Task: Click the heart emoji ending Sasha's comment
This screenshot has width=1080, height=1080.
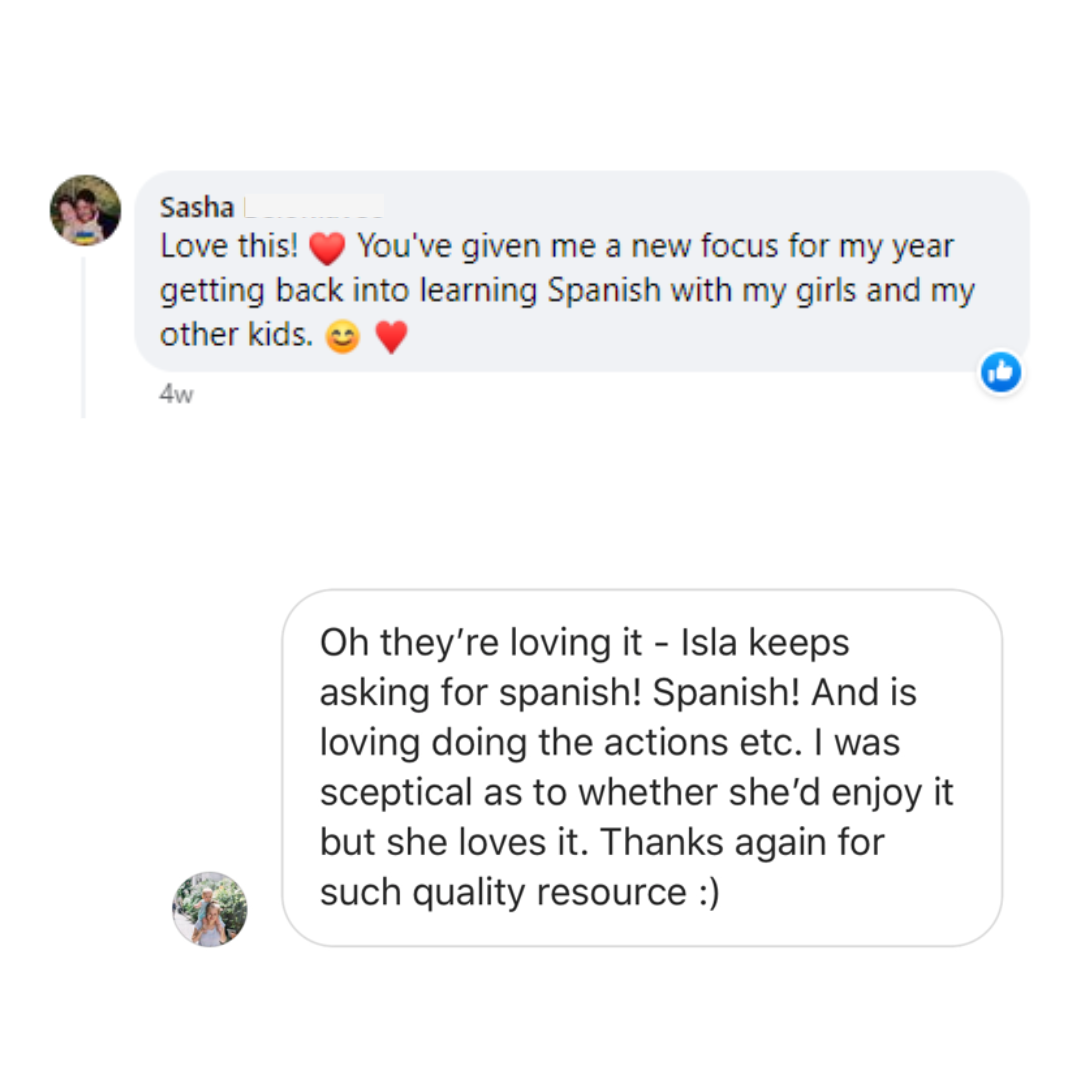Action: click(x=391, y=339)
